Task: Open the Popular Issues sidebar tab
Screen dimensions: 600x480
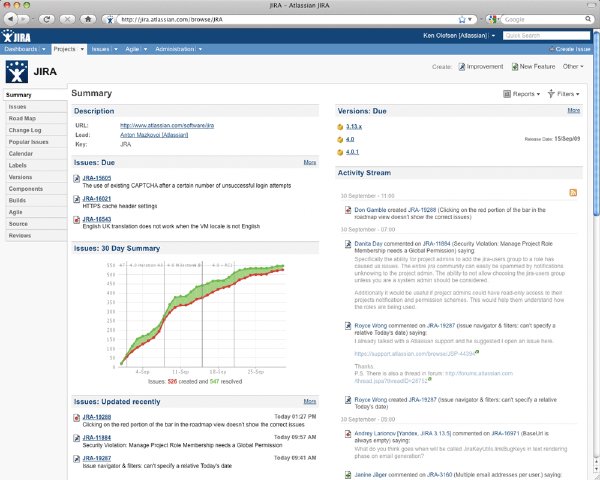Action: [36, 142]
